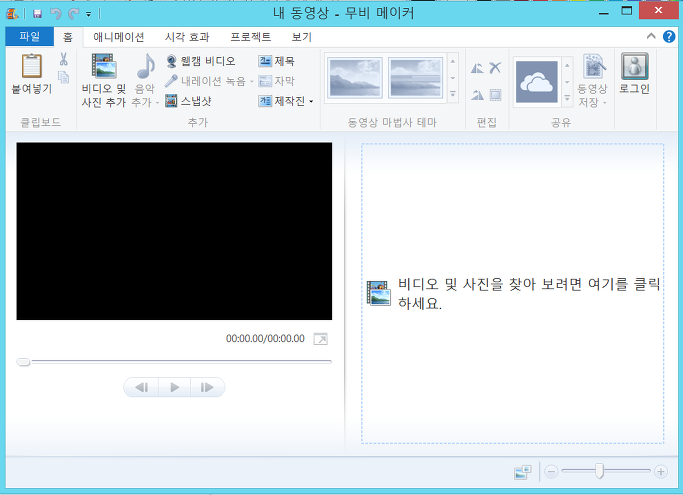The height and width of the screenshot is (495, 683).
Task: Expand Add music (음악 추가) dropdown arrow
Action: pos(157,103)
